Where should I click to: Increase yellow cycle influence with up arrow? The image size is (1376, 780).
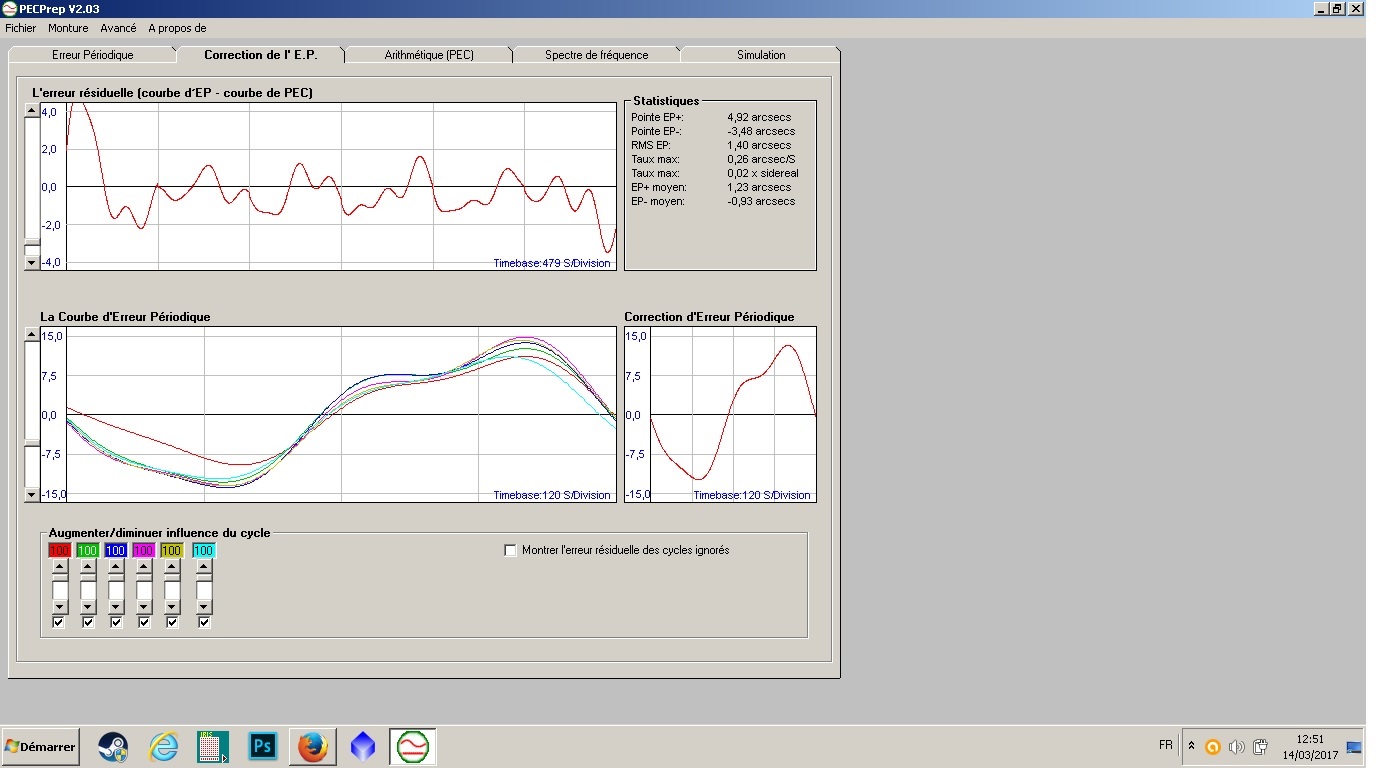172,566
